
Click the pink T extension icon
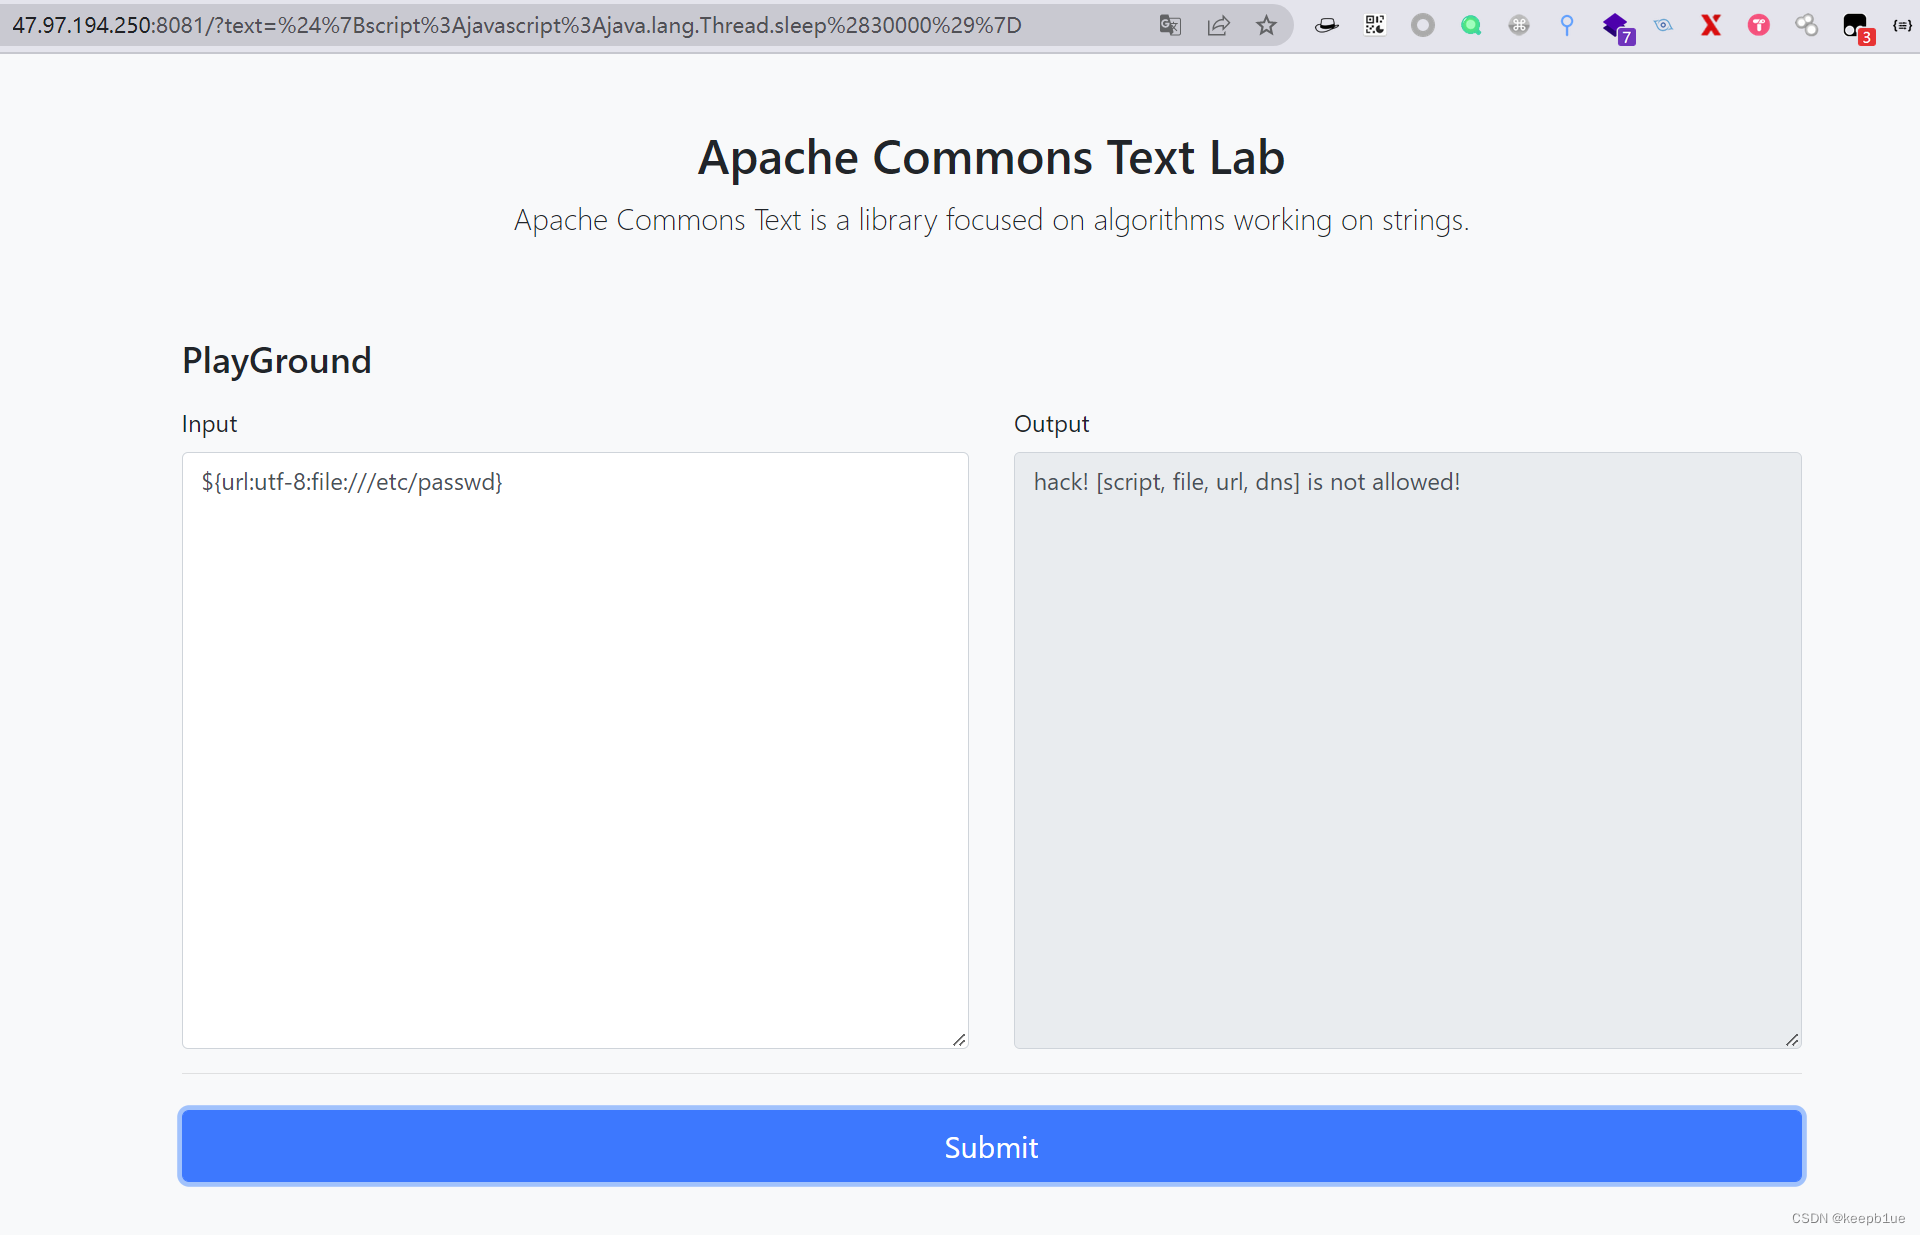1759,26
